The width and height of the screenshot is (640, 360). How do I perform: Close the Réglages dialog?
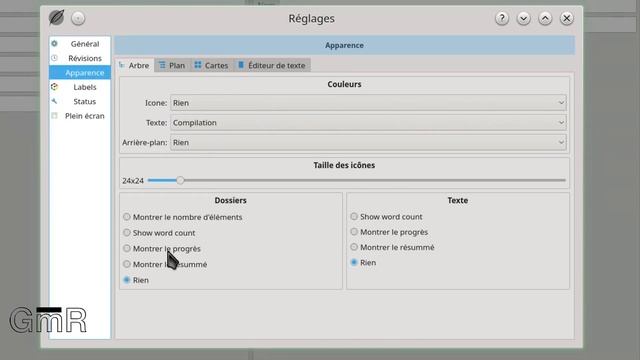pyautogui.click(x=567, y=18)
